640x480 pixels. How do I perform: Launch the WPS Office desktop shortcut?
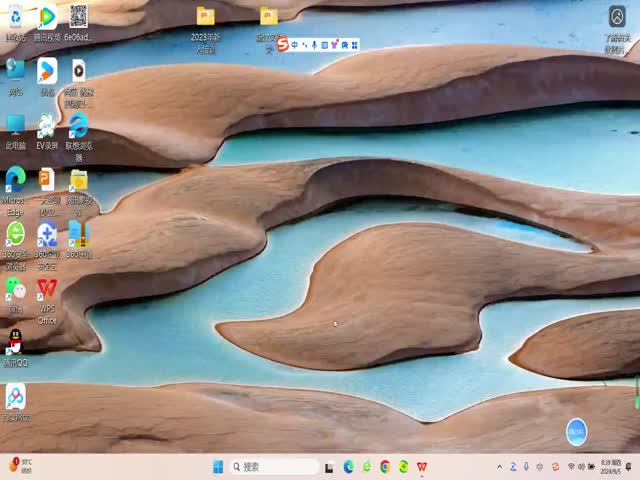[47, 289]
